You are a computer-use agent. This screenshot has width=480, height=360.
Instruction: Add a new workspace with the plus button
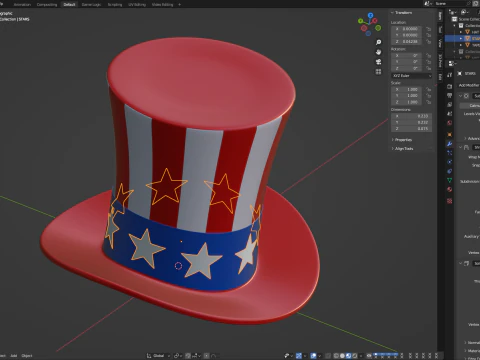179,5
